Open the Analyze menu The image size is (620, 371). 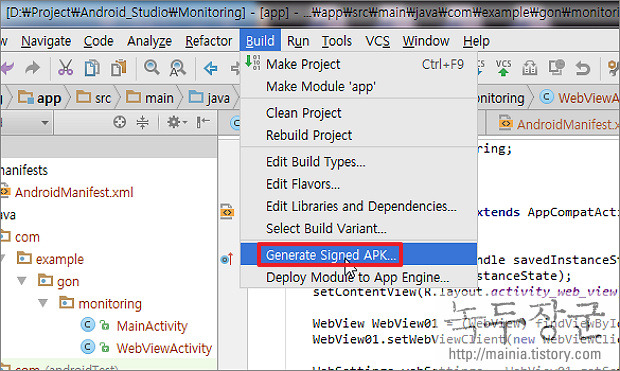coord(149,41)
